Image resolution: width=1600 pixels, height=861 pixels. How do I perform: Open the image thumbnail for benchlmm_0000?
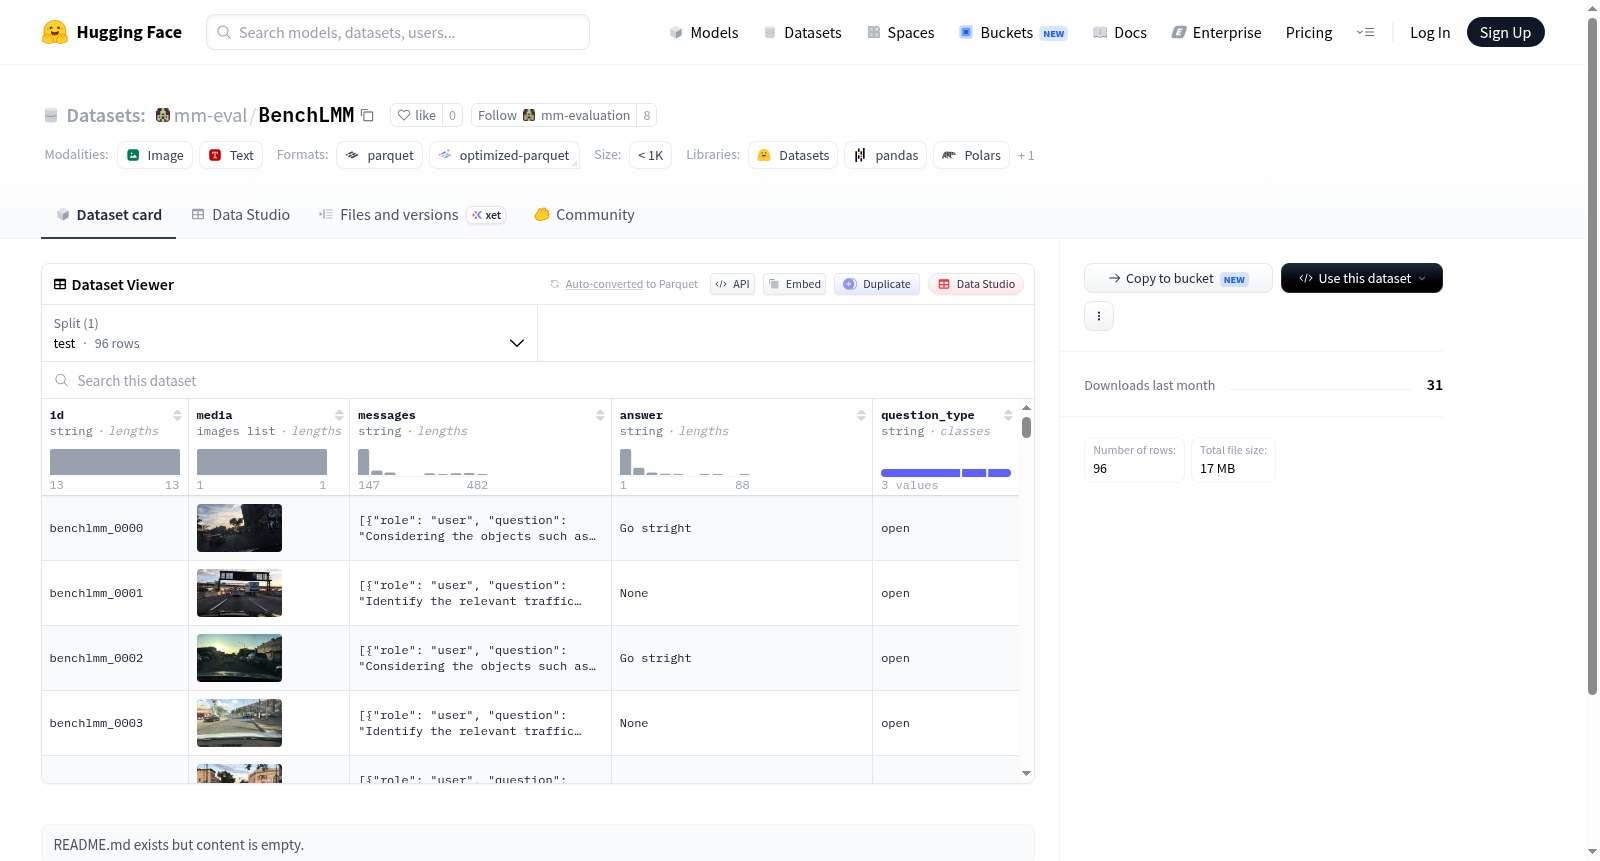click(239, 528)
